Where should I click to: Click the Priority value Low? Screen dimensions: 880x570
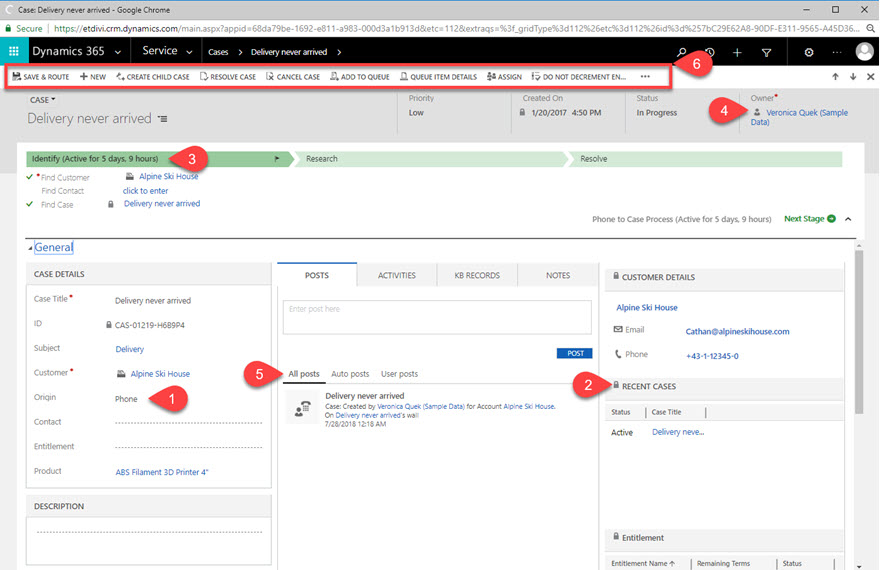tap(416, 113)
